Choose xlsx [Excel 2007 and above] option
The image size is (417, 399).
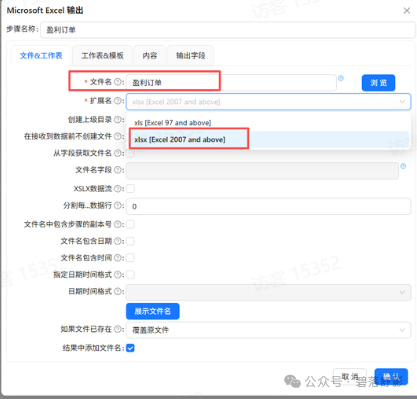[x=268, y=139]
